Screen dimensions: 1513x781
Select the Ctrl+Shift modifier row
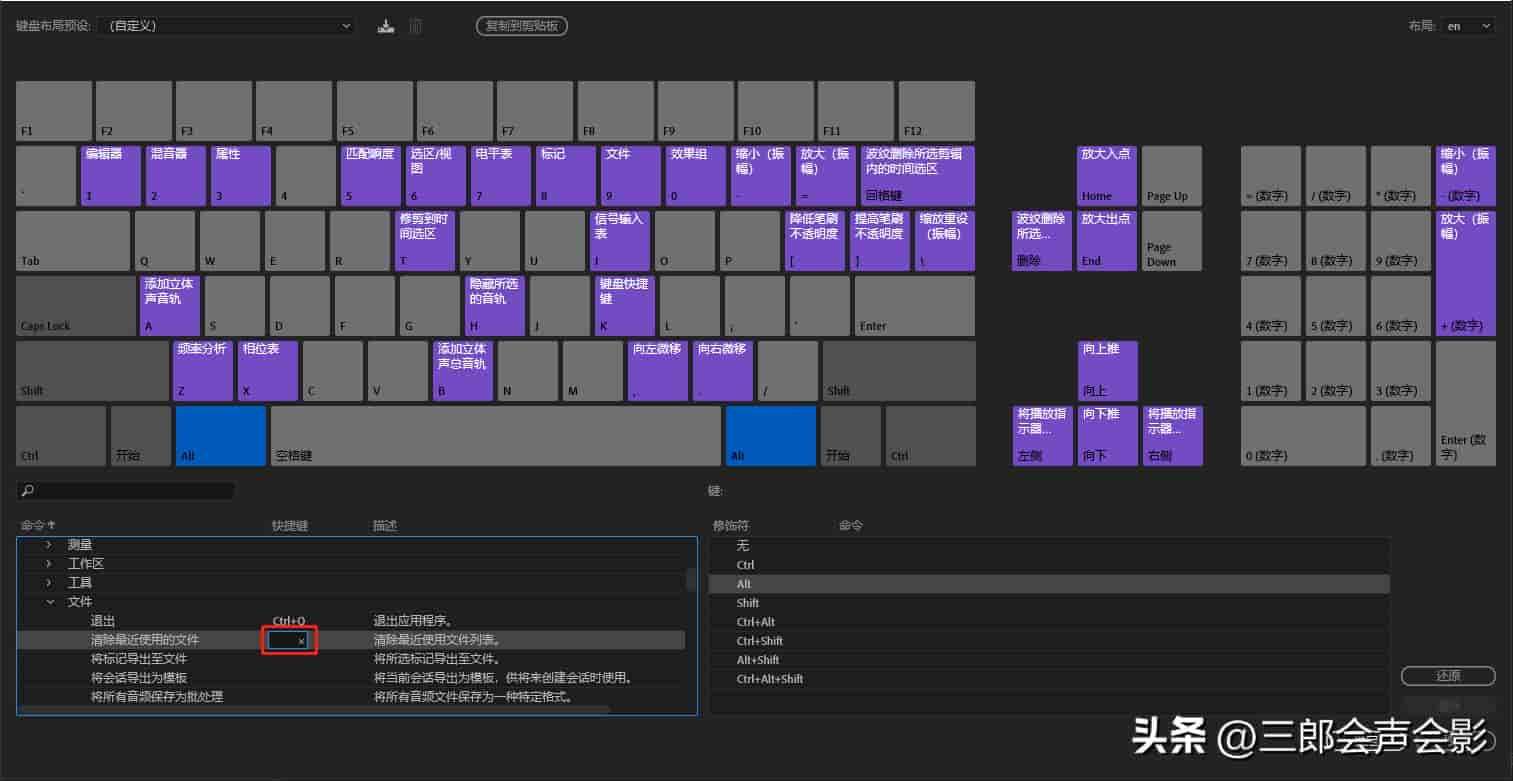click(1049, 641)
